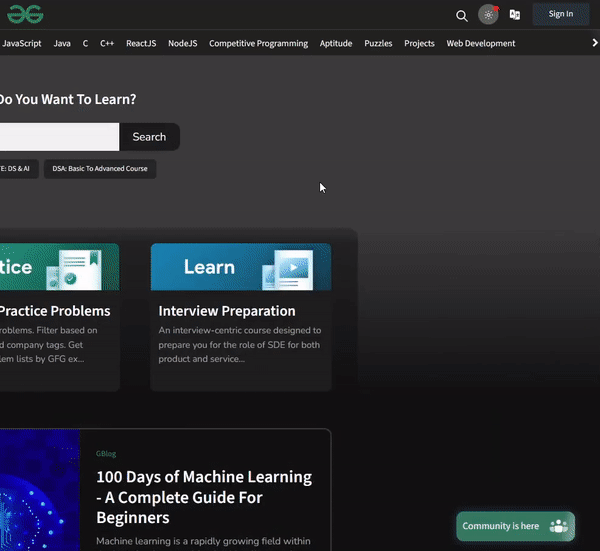Open the Interview Preparation card title
The height and width of the screenshot is (551, 600).
pyautogui.click(x=227, y=311)
